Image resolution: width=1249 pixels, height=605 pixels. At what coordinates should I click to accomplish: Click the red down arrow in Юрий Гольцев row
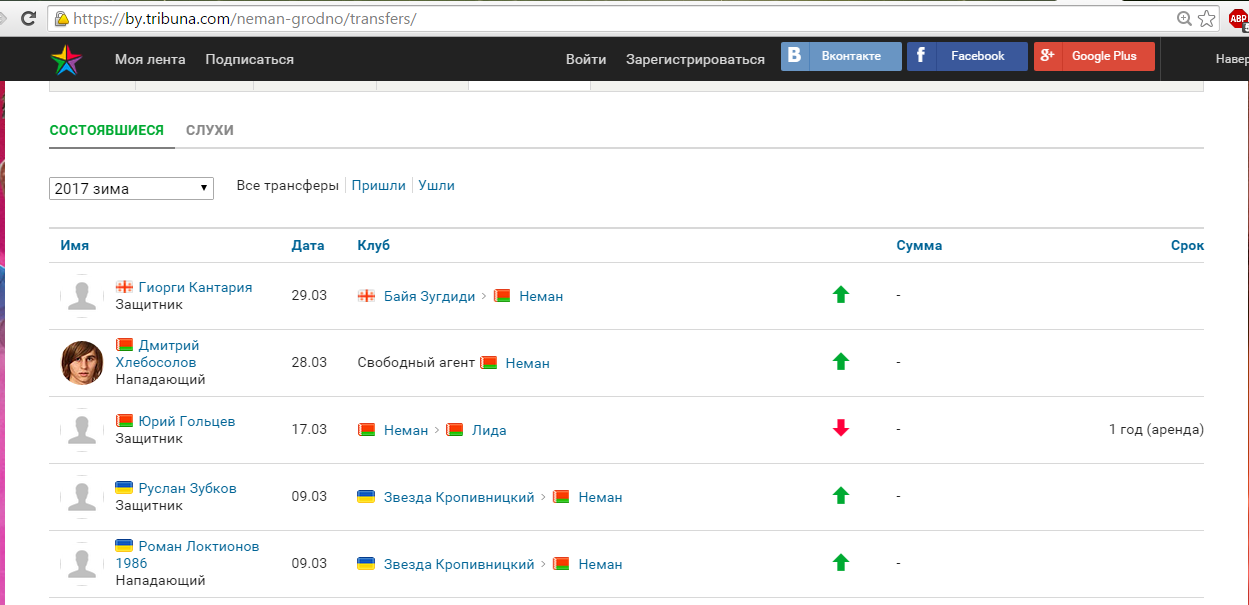(x=841, y=429)
